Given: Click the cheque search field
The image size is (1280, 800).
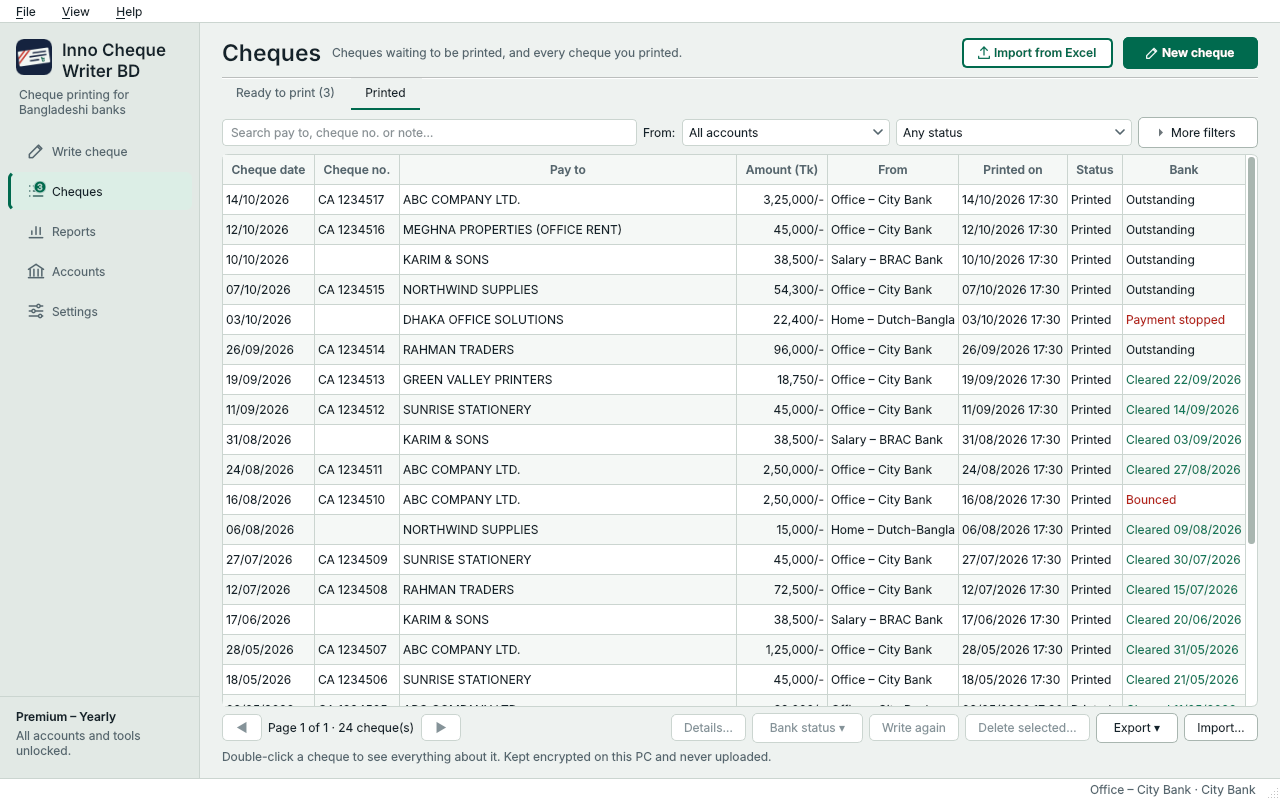Looking at the screenshot, I should click(x=429, y=133).
